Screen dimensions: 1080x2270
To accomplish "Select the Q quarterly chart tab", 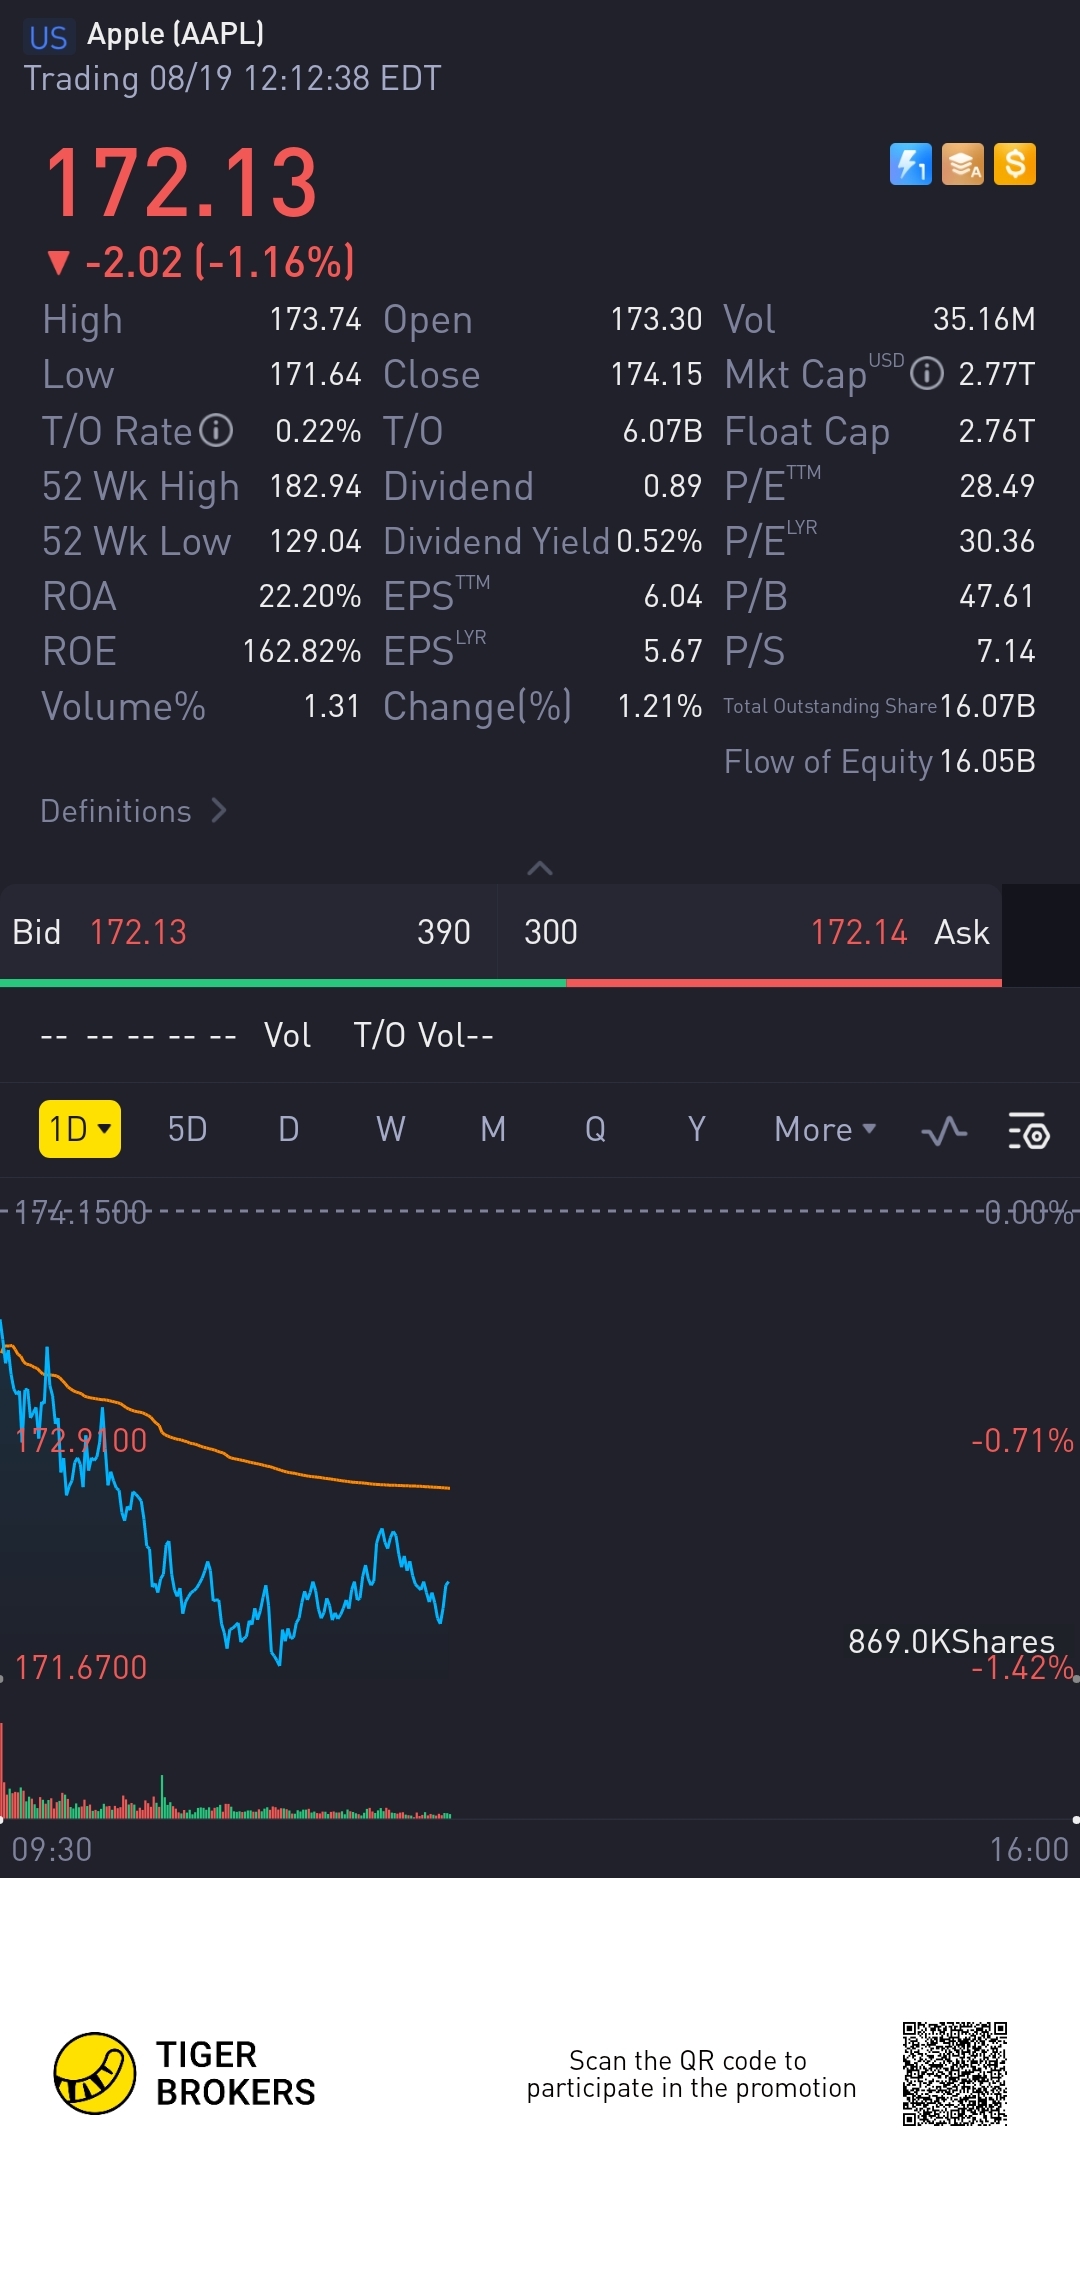I will click(595, 1129).
